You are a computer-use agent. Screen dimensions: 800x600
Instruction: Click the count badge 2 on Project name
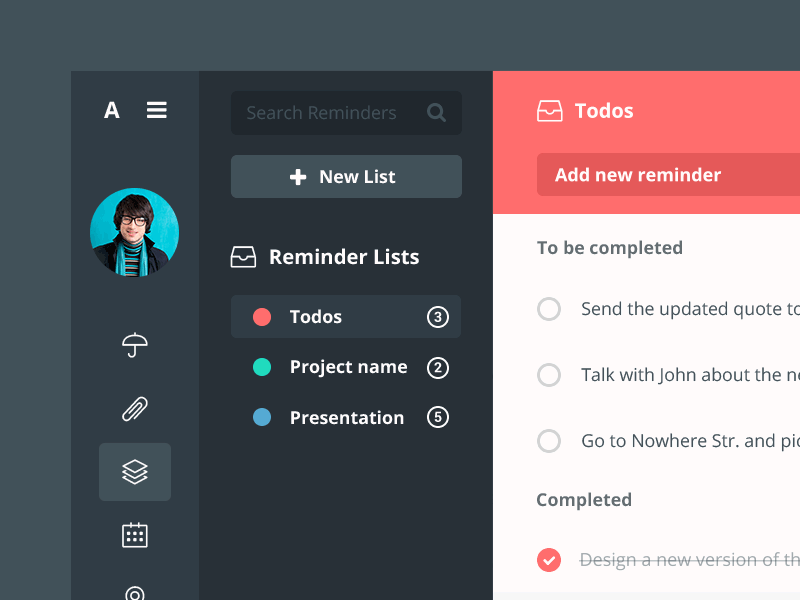tap(438, 368)
